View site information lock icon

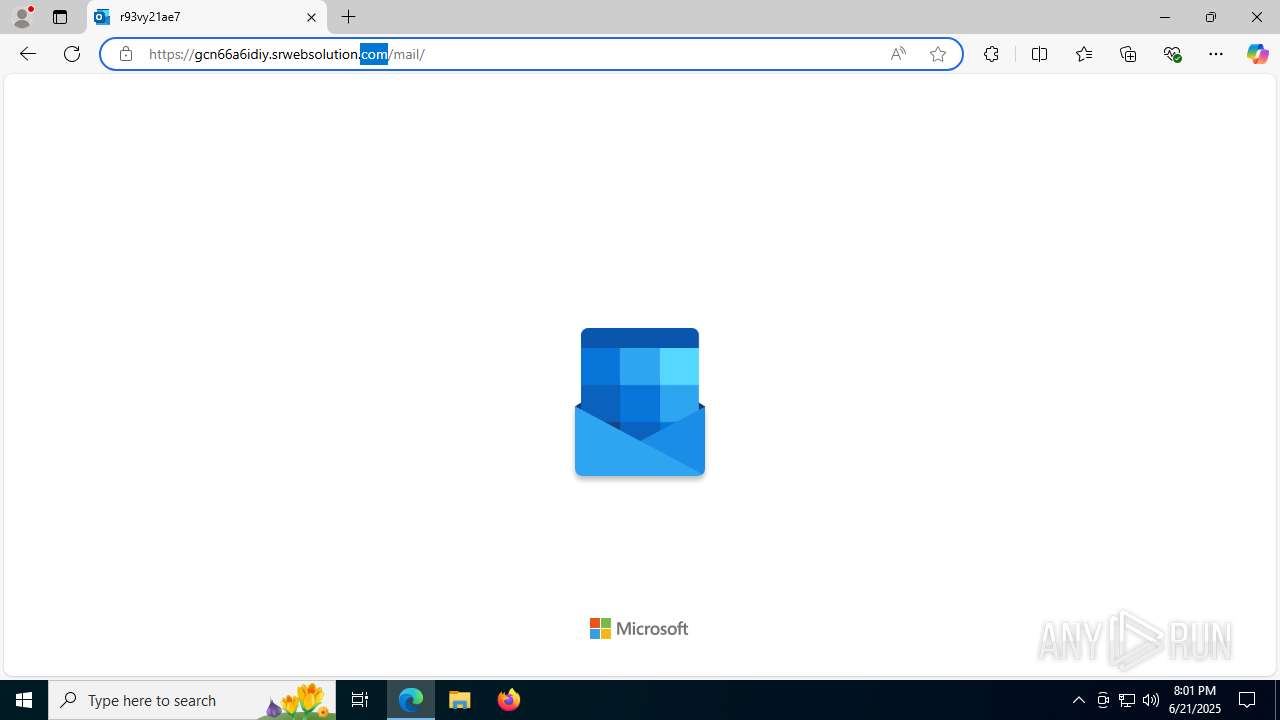click(x=126, y=54)
